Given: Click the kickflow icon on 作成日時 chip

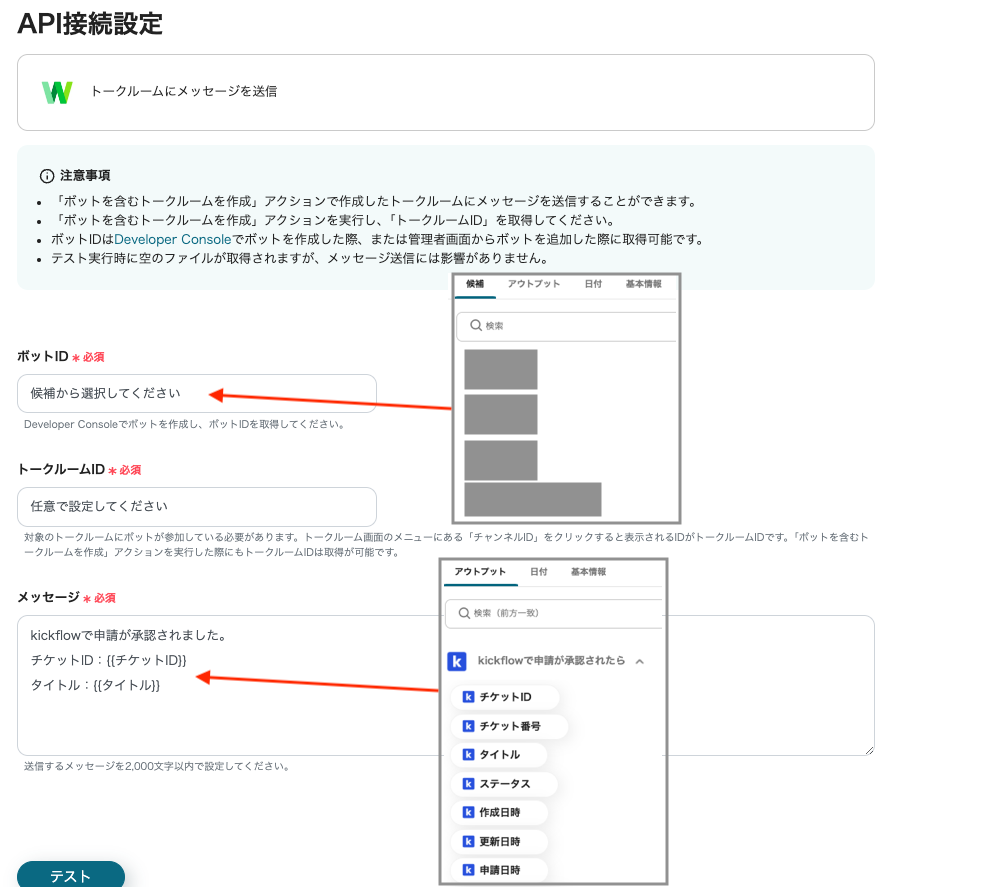Looking at the screenshot, I should (x=468, y=813).
